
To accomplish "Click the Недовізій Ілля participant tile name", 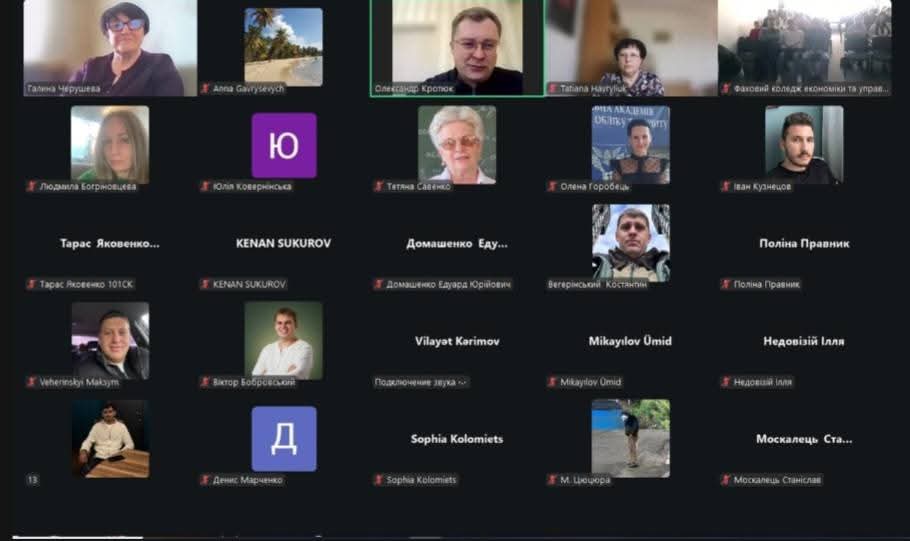I will point(804,341).
